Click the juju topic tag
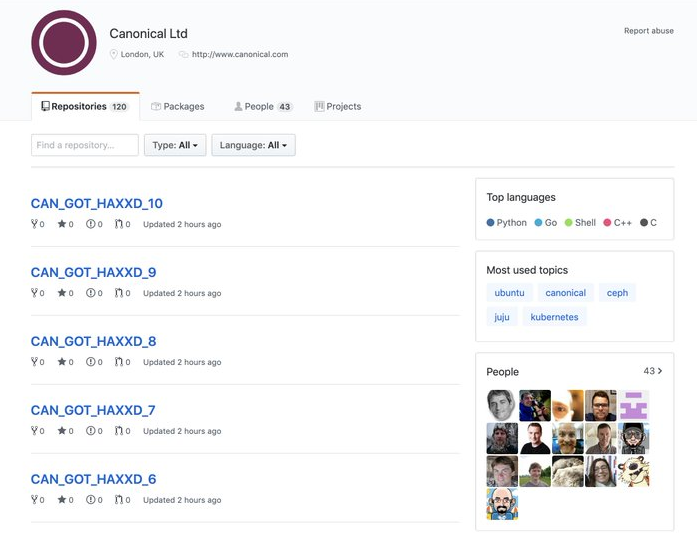Image resolution: width=697 pixels, height=536 pixels. click(x=502, y=317)
